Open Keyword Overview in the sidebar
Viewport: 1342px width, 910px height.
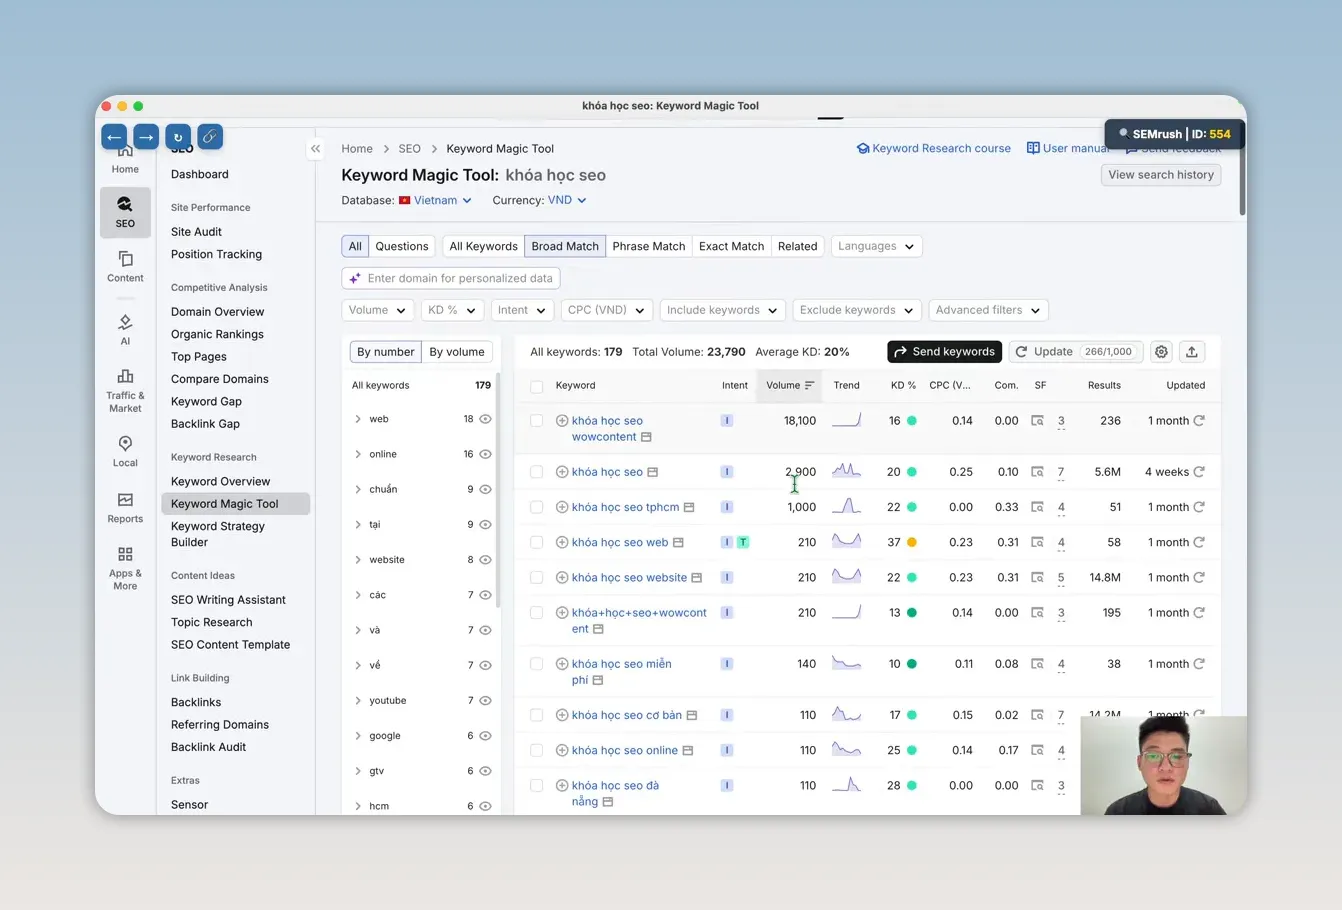pos(220,481)
